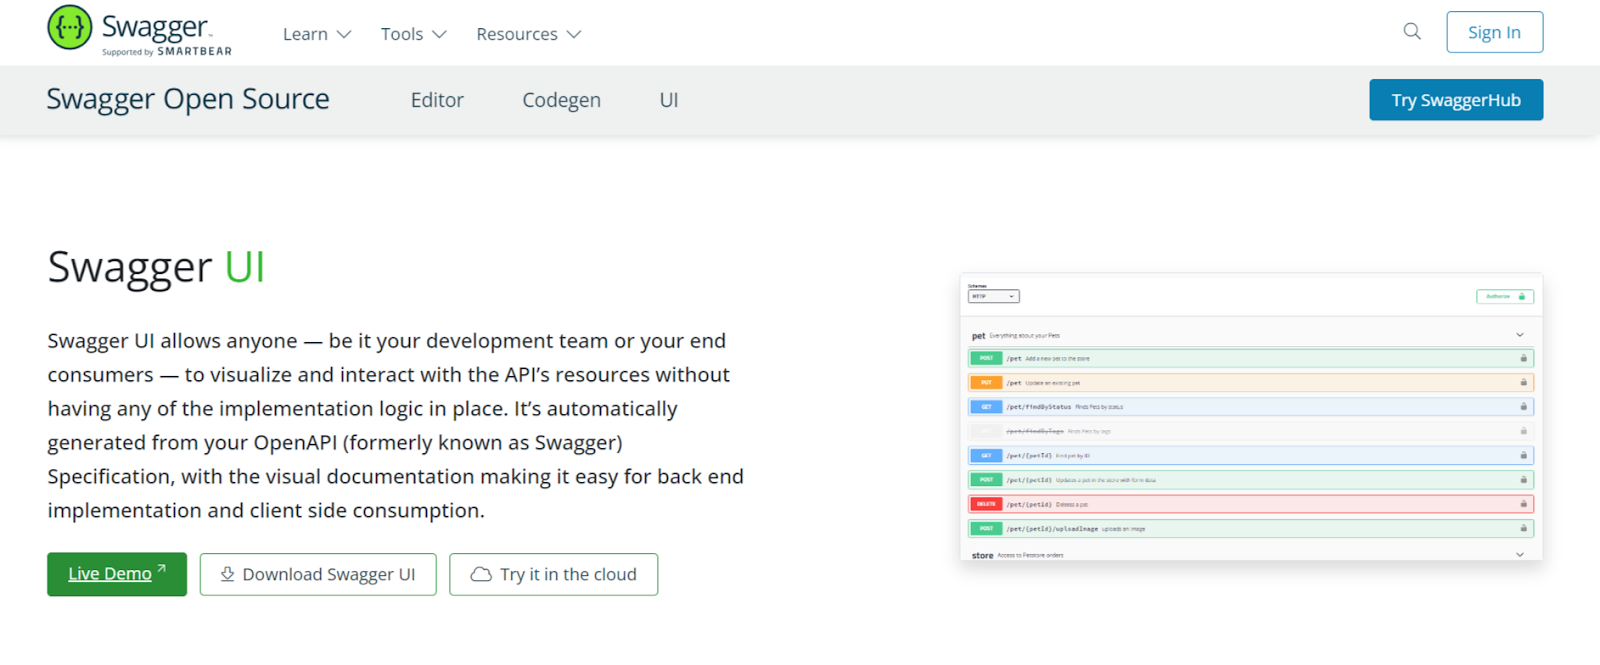Choose Try it in the cloud
1600x665 pixels.
553,574
